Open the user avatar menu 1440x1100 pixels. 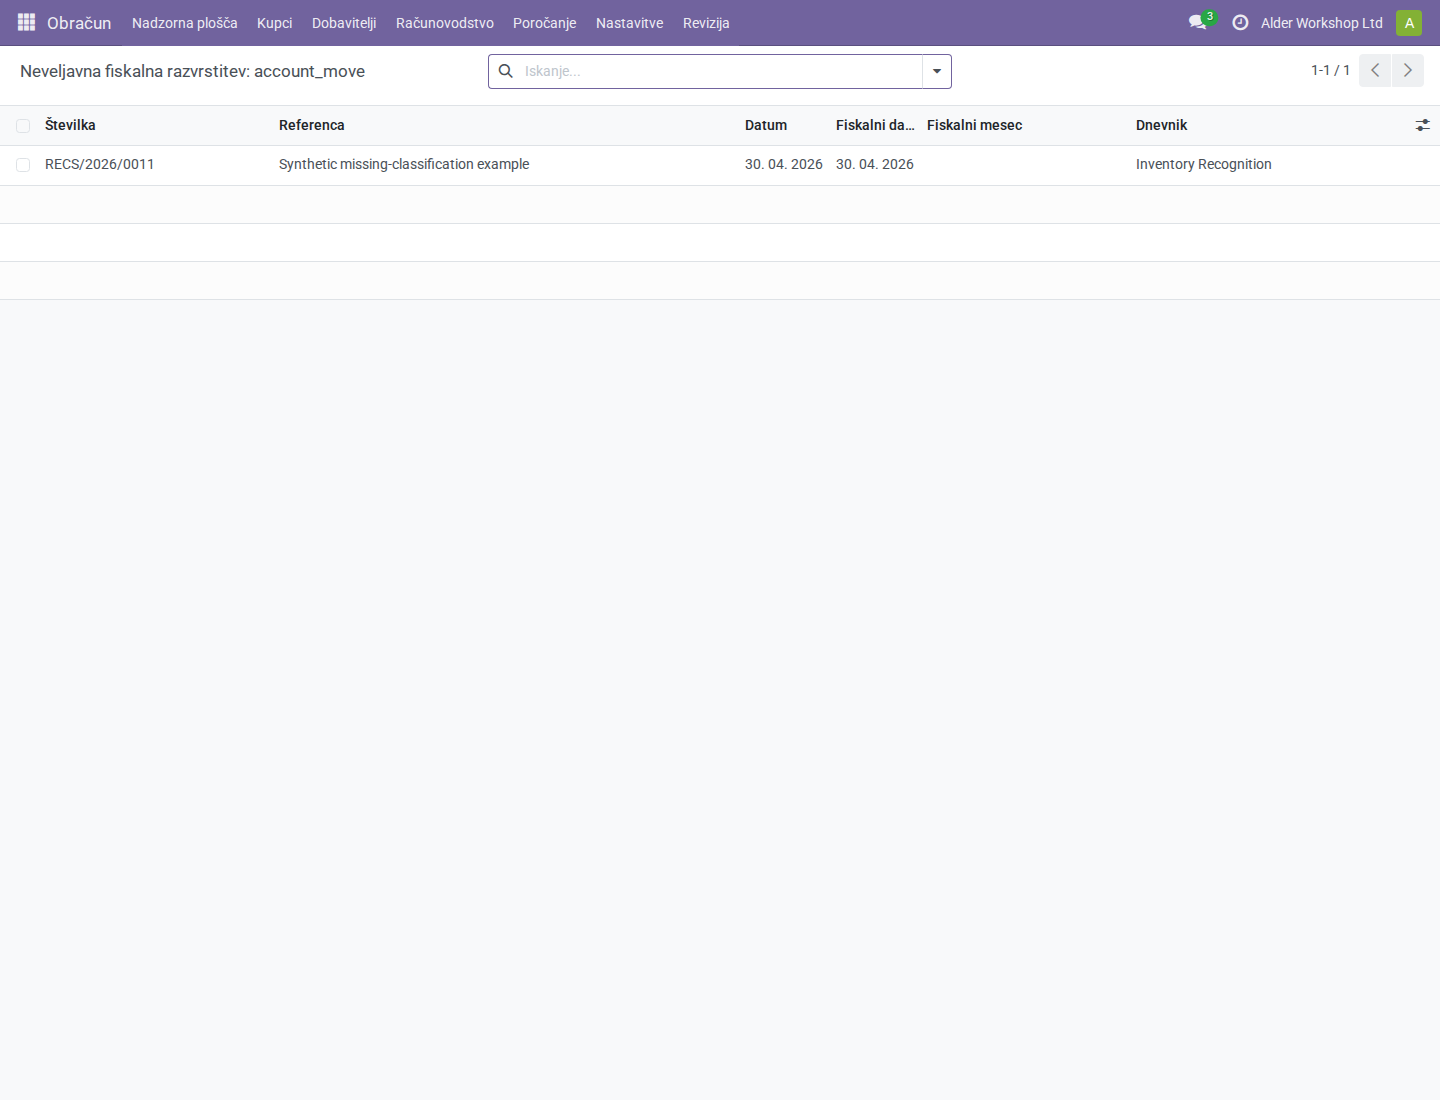point(1409,23)
